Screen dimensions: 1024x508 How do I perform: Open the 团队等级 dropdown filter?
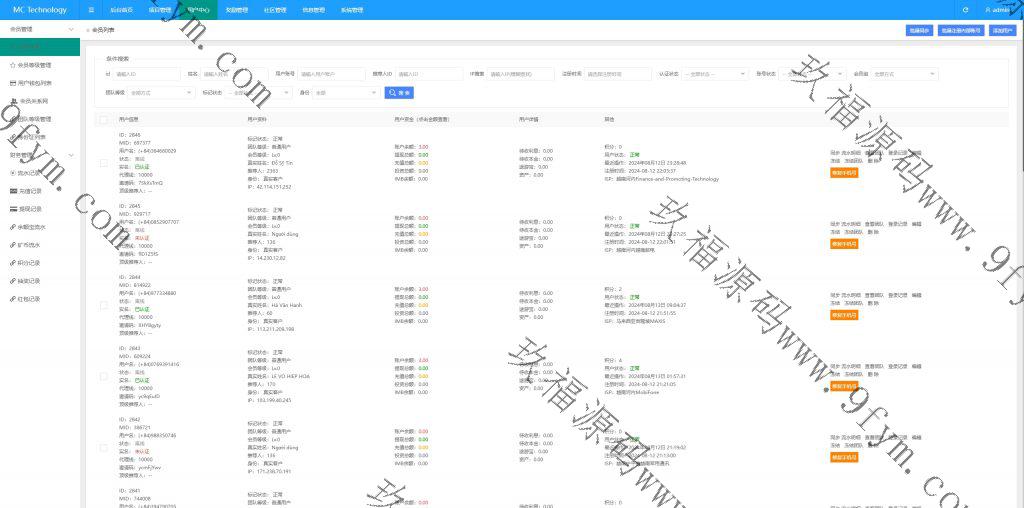161,92
